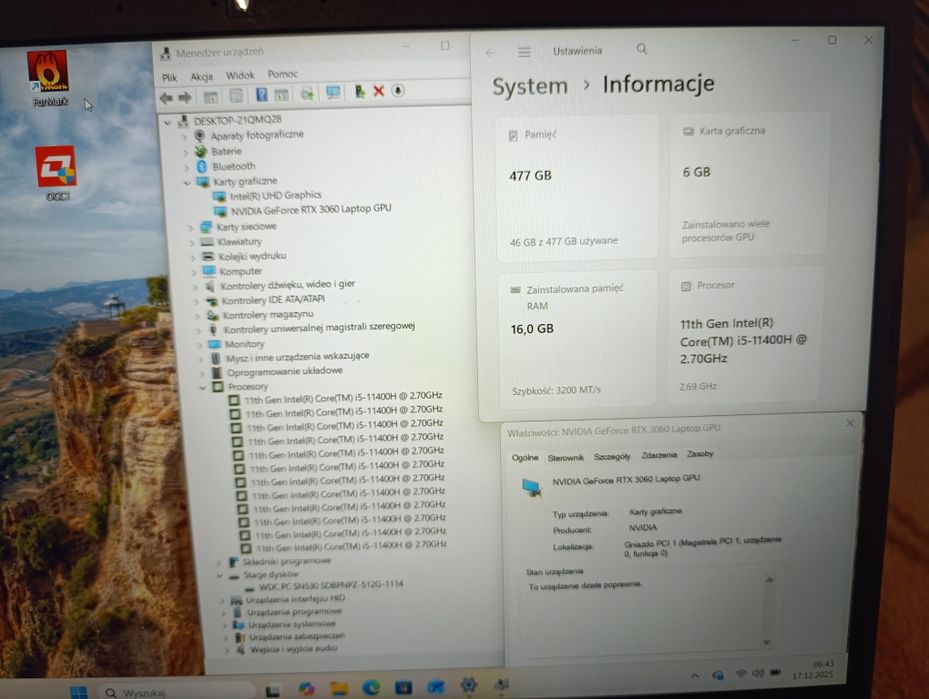929x699 pixels.
Task: Collapse the Procesory node
Action: click(203, 388)
